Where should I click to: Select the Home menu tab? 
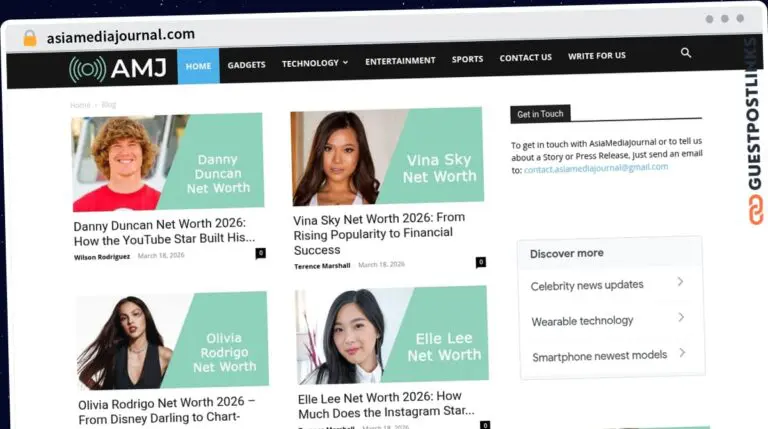pyautogui.click(x=198, y=66)
